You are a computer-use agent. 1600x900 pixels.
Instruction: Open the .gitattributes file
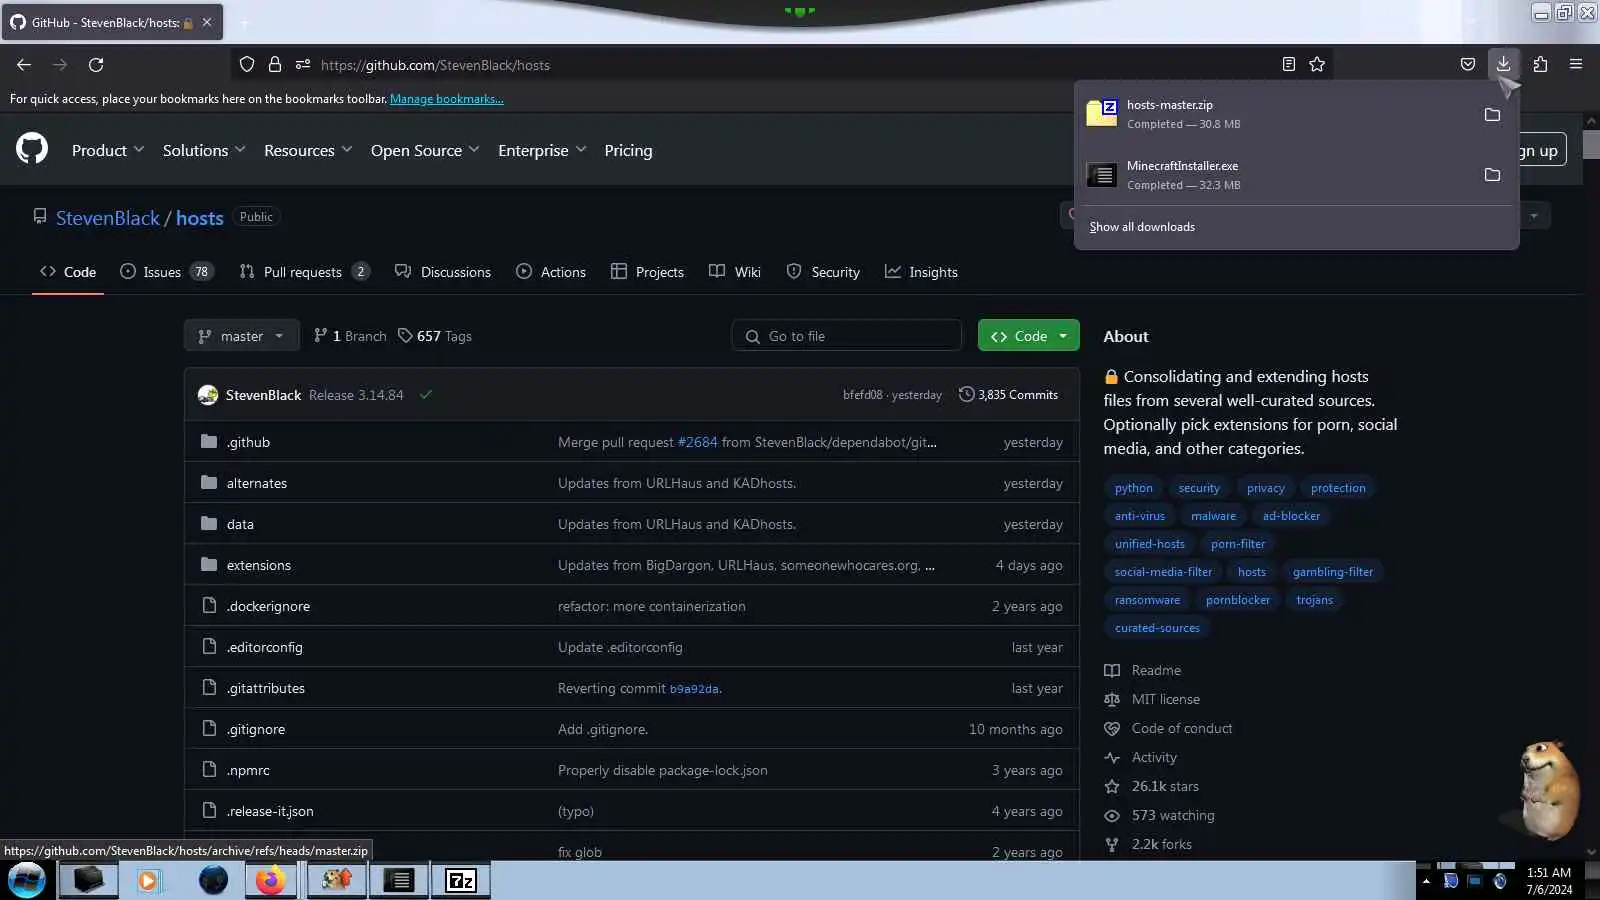pyautogui.click(x=265, y=688)
